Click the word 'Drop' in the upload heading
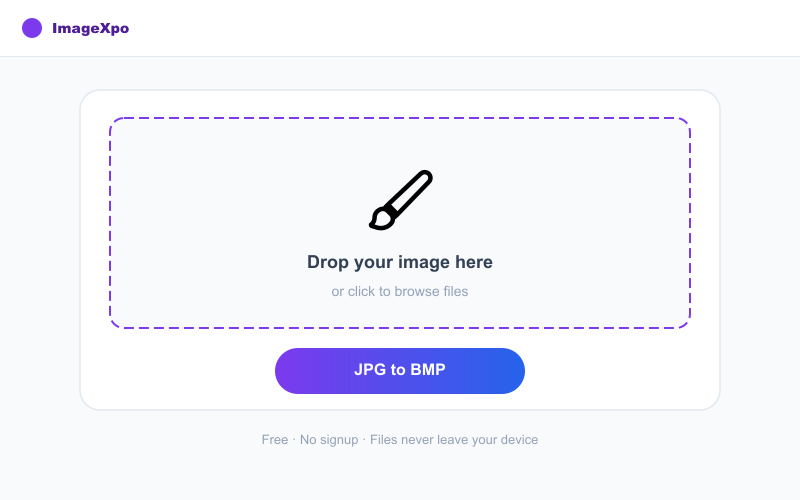 click(328, 262)
